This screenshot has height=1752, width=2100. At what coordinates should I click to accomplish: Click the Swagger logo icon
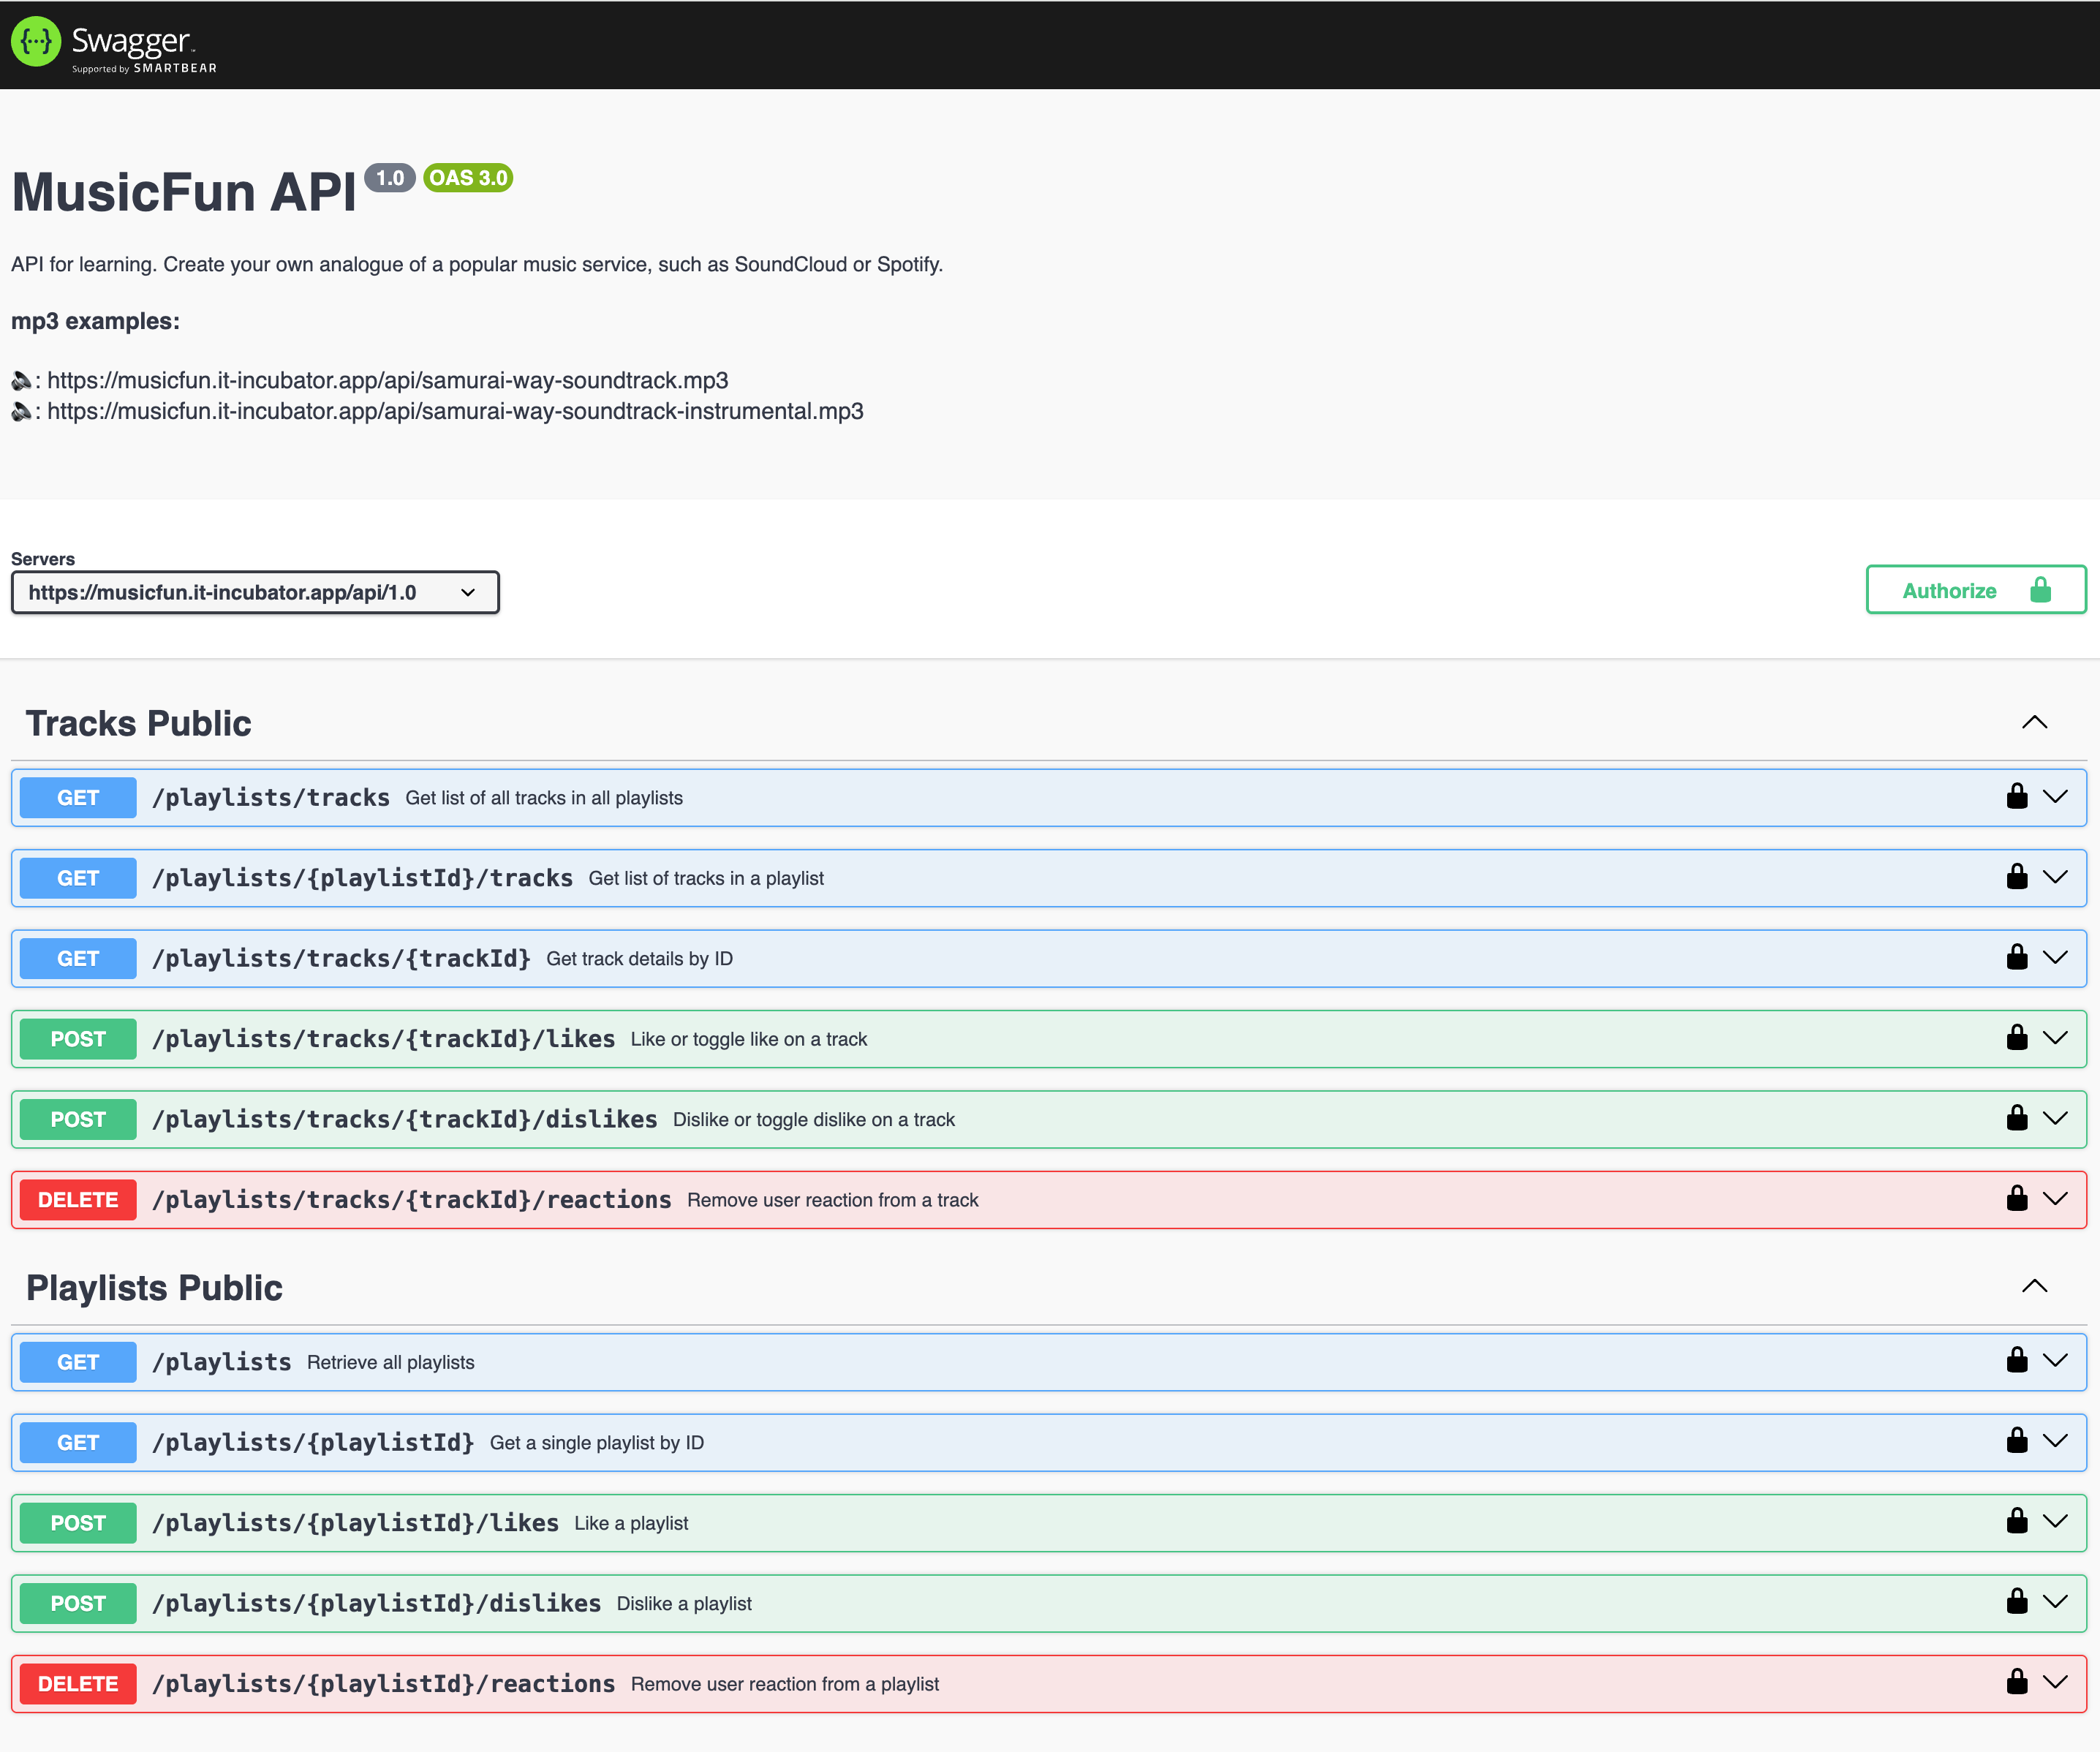pos(36,42)
